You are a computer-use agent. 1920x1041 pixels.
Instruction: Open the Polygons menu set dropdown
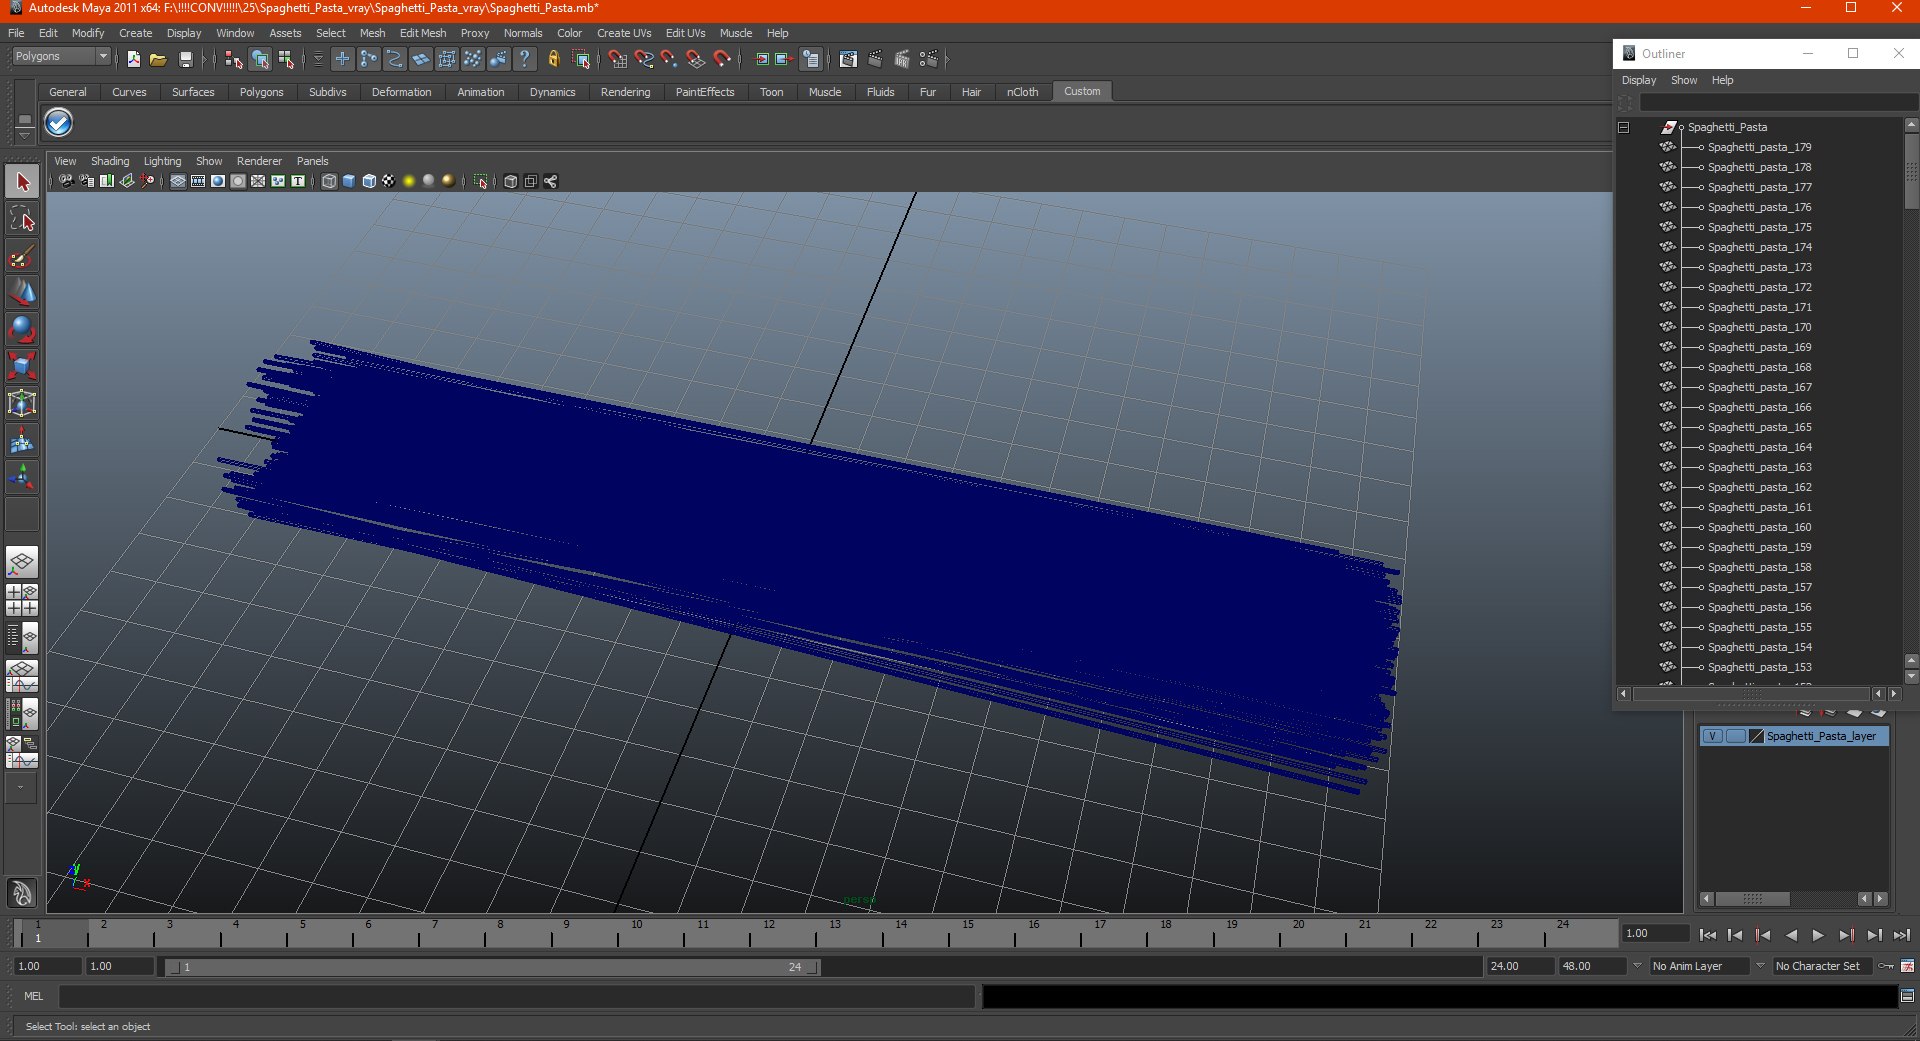tap(61, 57)
